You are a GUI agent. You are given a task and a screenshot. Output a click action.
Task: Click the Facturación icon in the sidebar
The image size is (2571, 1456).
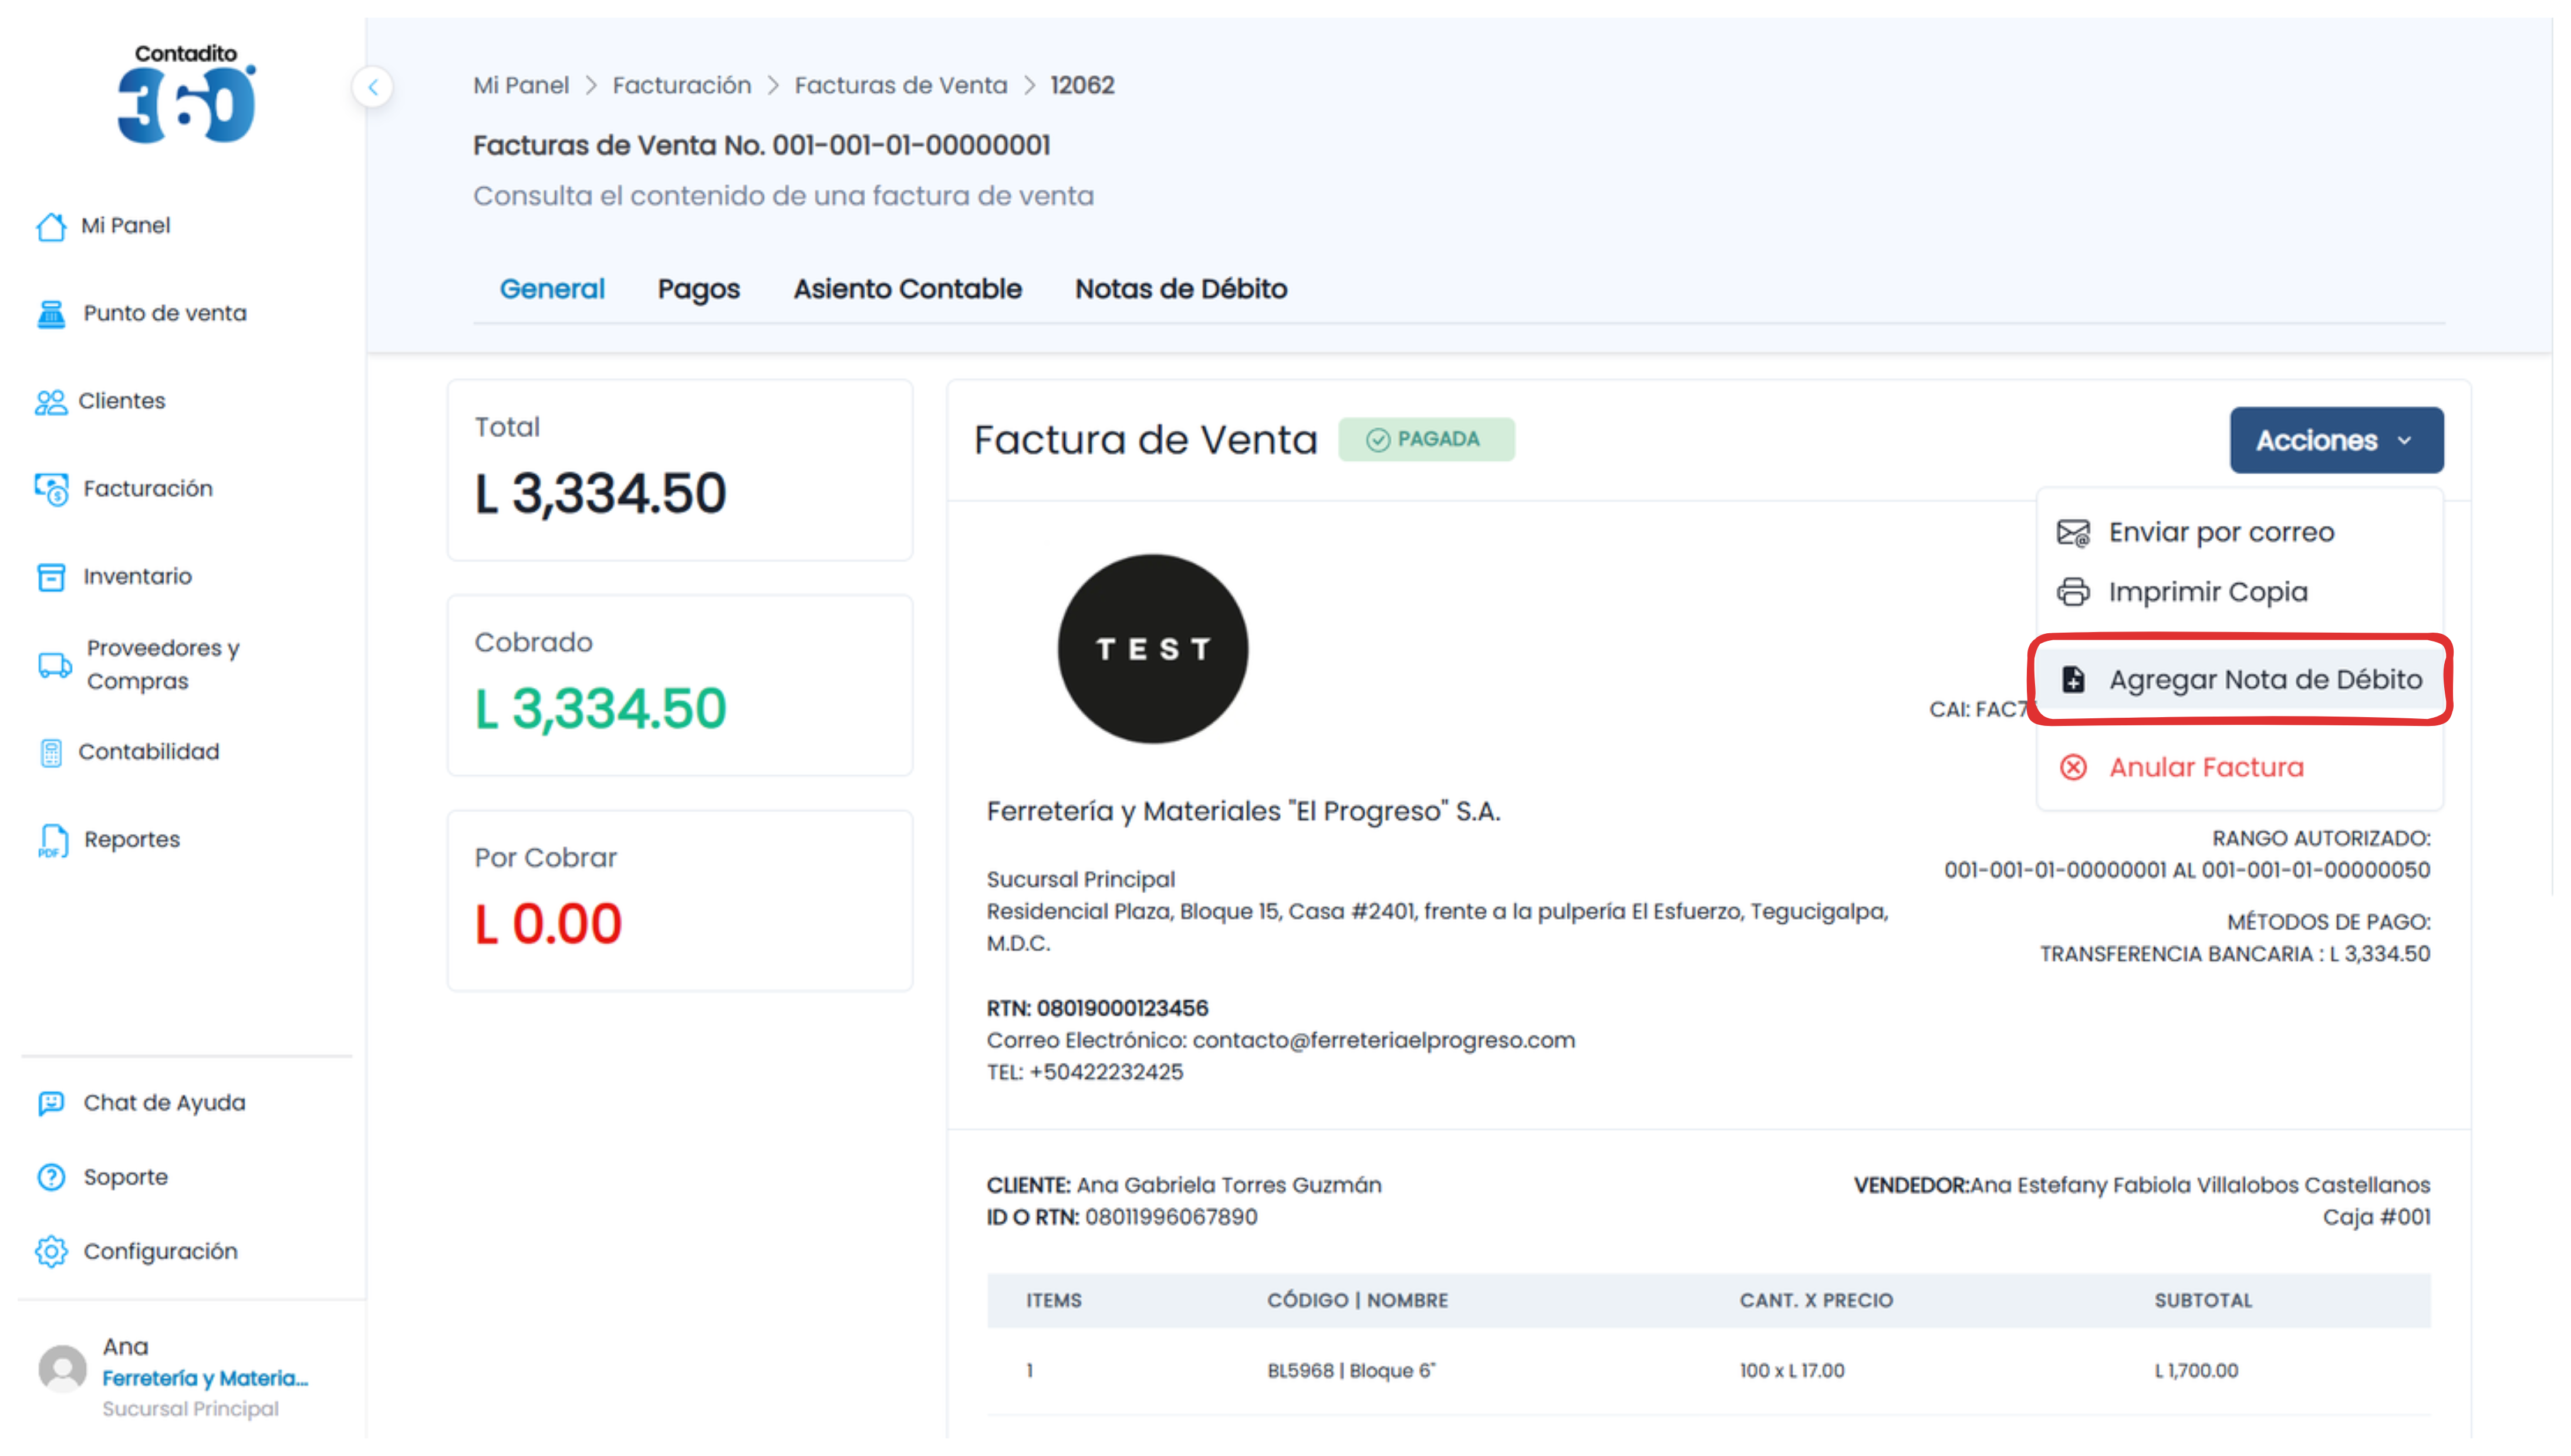point(51,490)
